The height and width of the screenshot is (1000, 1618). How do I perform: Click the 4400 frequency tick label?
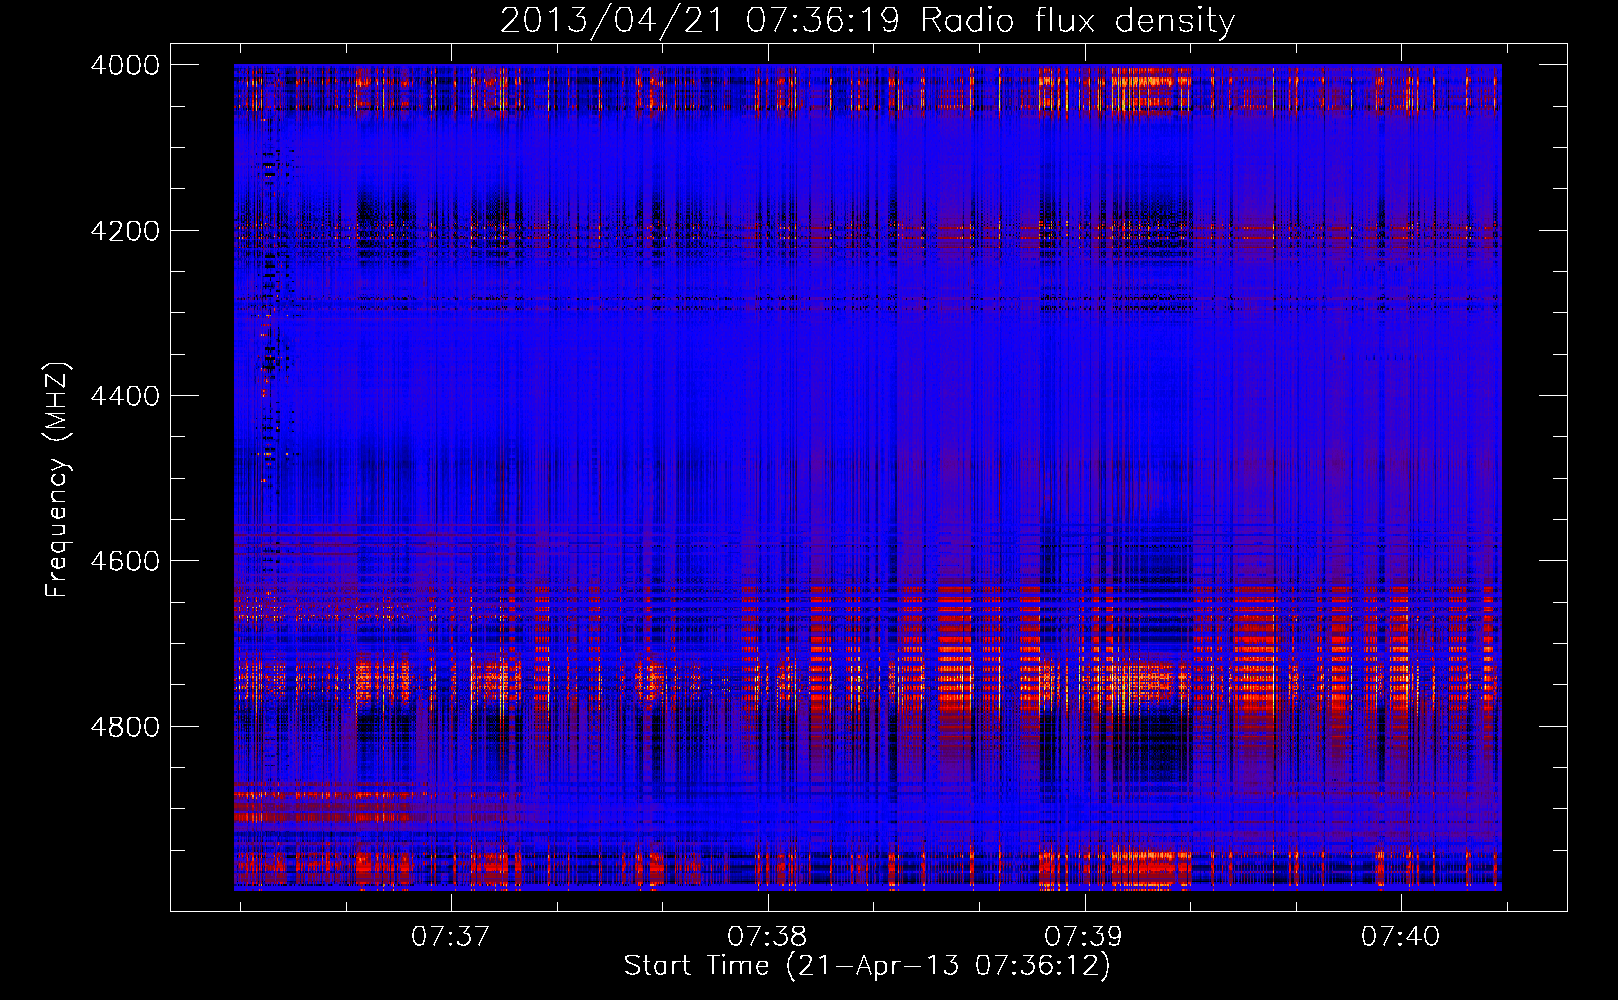[x=125, y=396]
